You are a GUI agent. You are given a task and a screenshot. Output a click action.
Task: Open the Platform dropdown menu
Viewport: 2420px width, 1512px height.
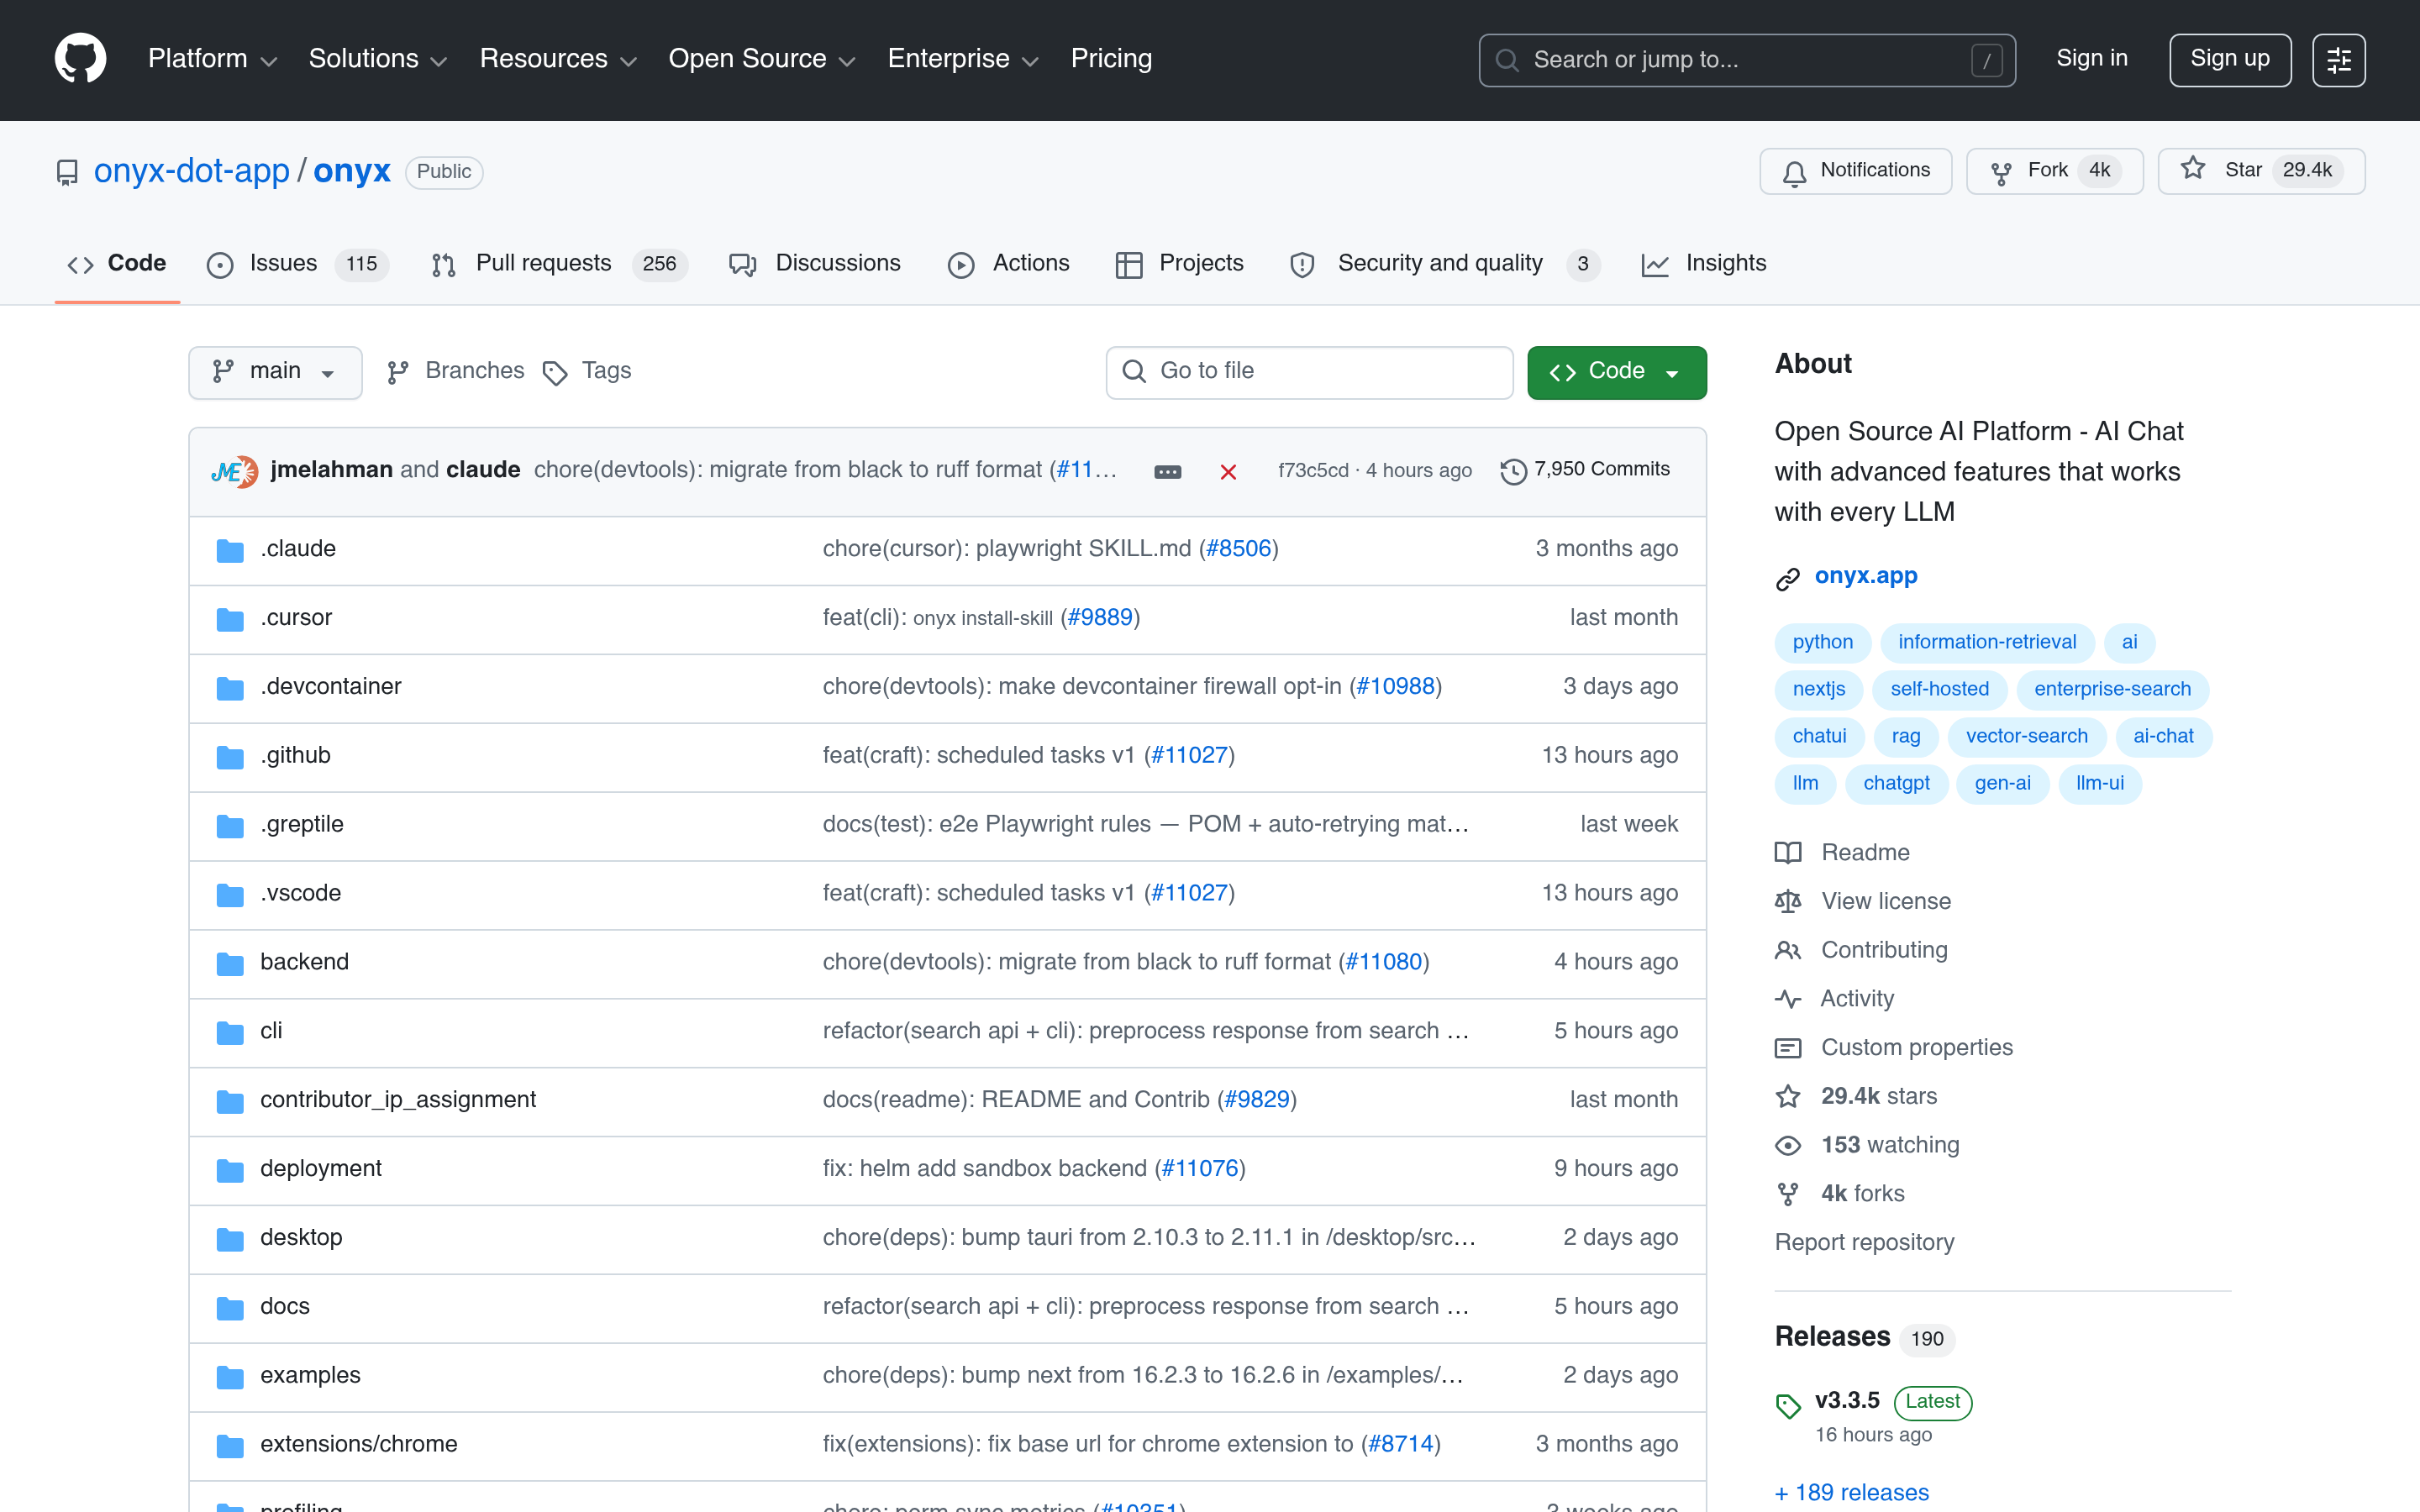[212, 59]
